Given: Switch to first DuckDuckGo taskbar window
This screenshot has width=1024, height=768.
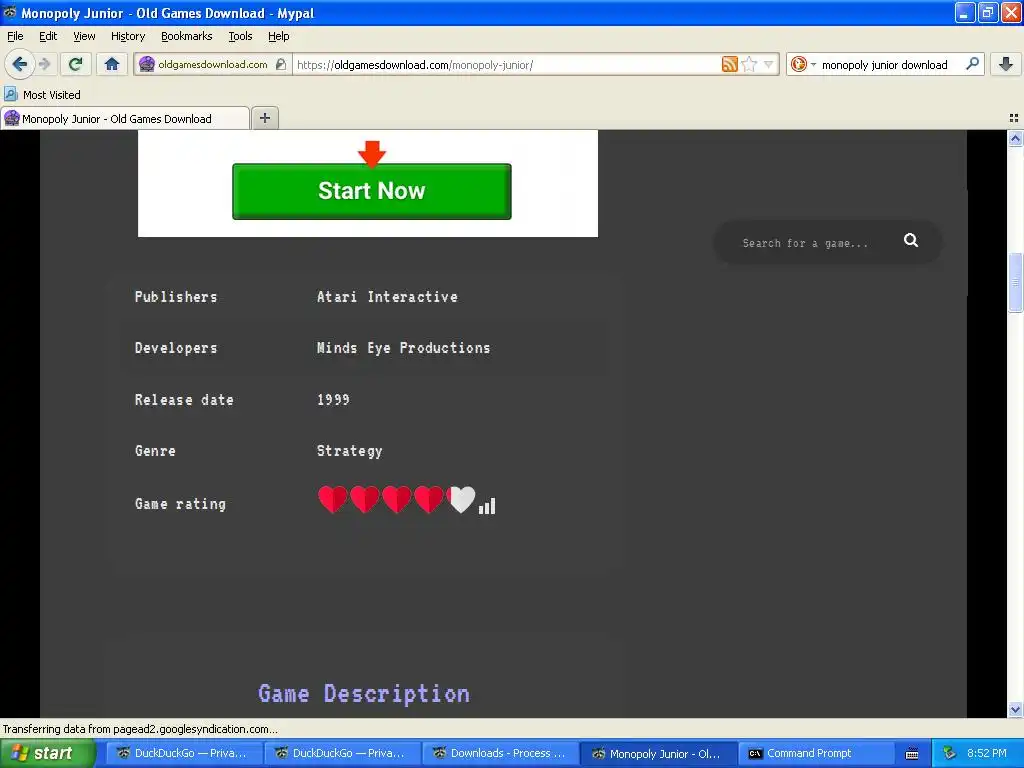Looking at the screenshot, I should pos(185,753).
